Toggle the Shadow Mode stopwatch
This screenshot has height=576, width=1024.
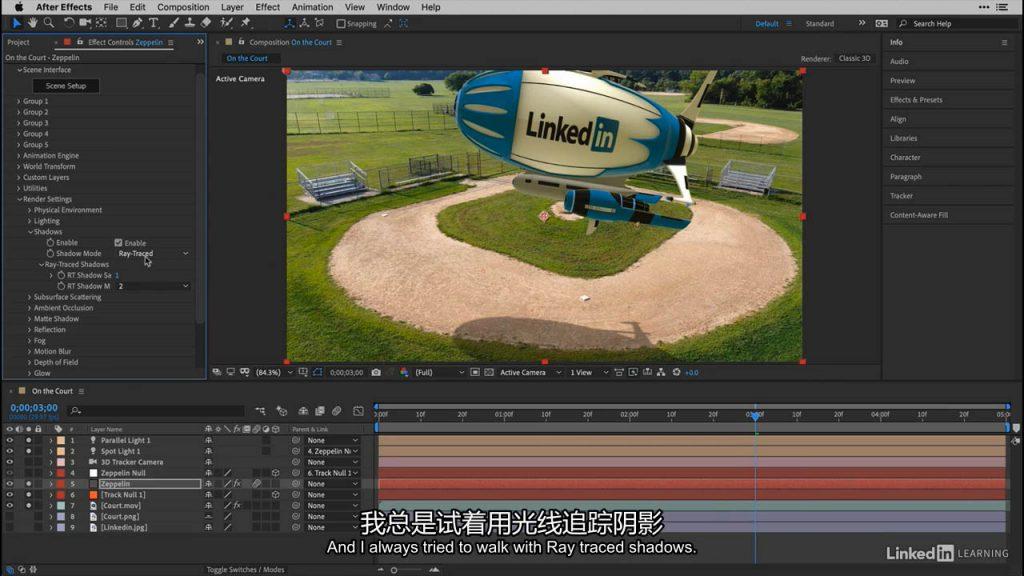tap(50, 253)
